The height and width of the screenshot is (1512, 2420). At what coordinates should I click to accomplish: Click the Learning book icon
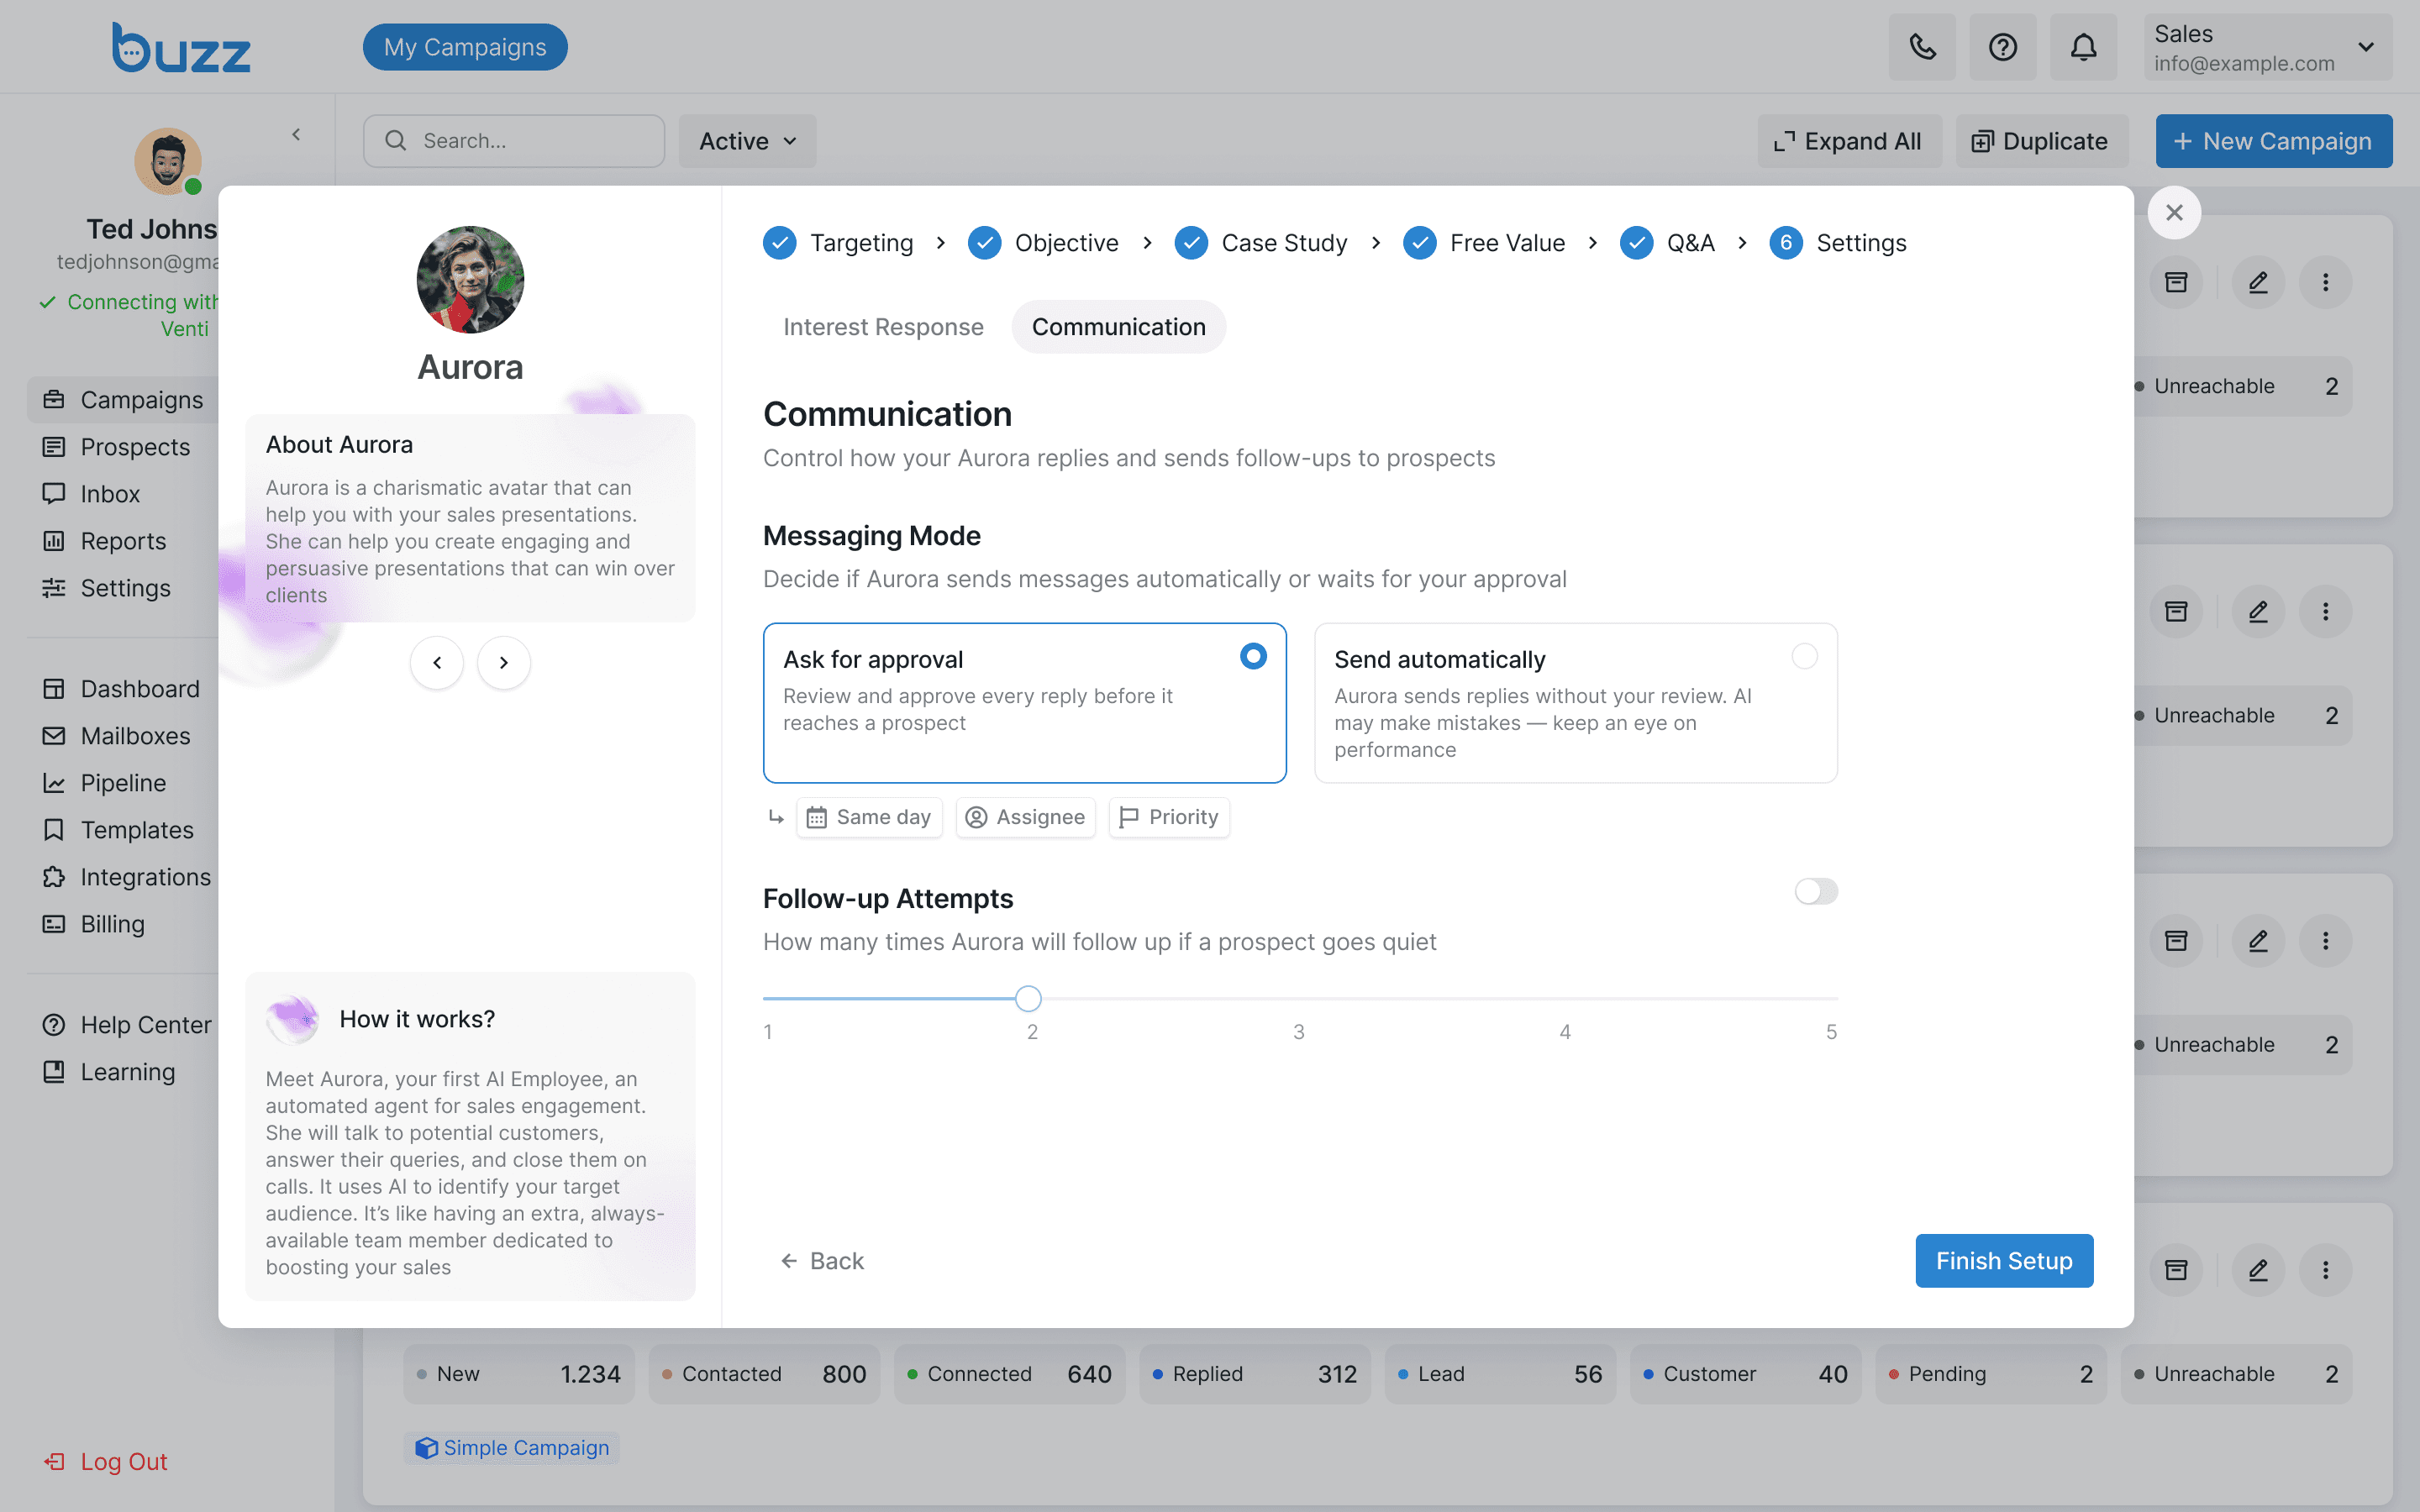pyautogui.click(x=54, y=1072)
